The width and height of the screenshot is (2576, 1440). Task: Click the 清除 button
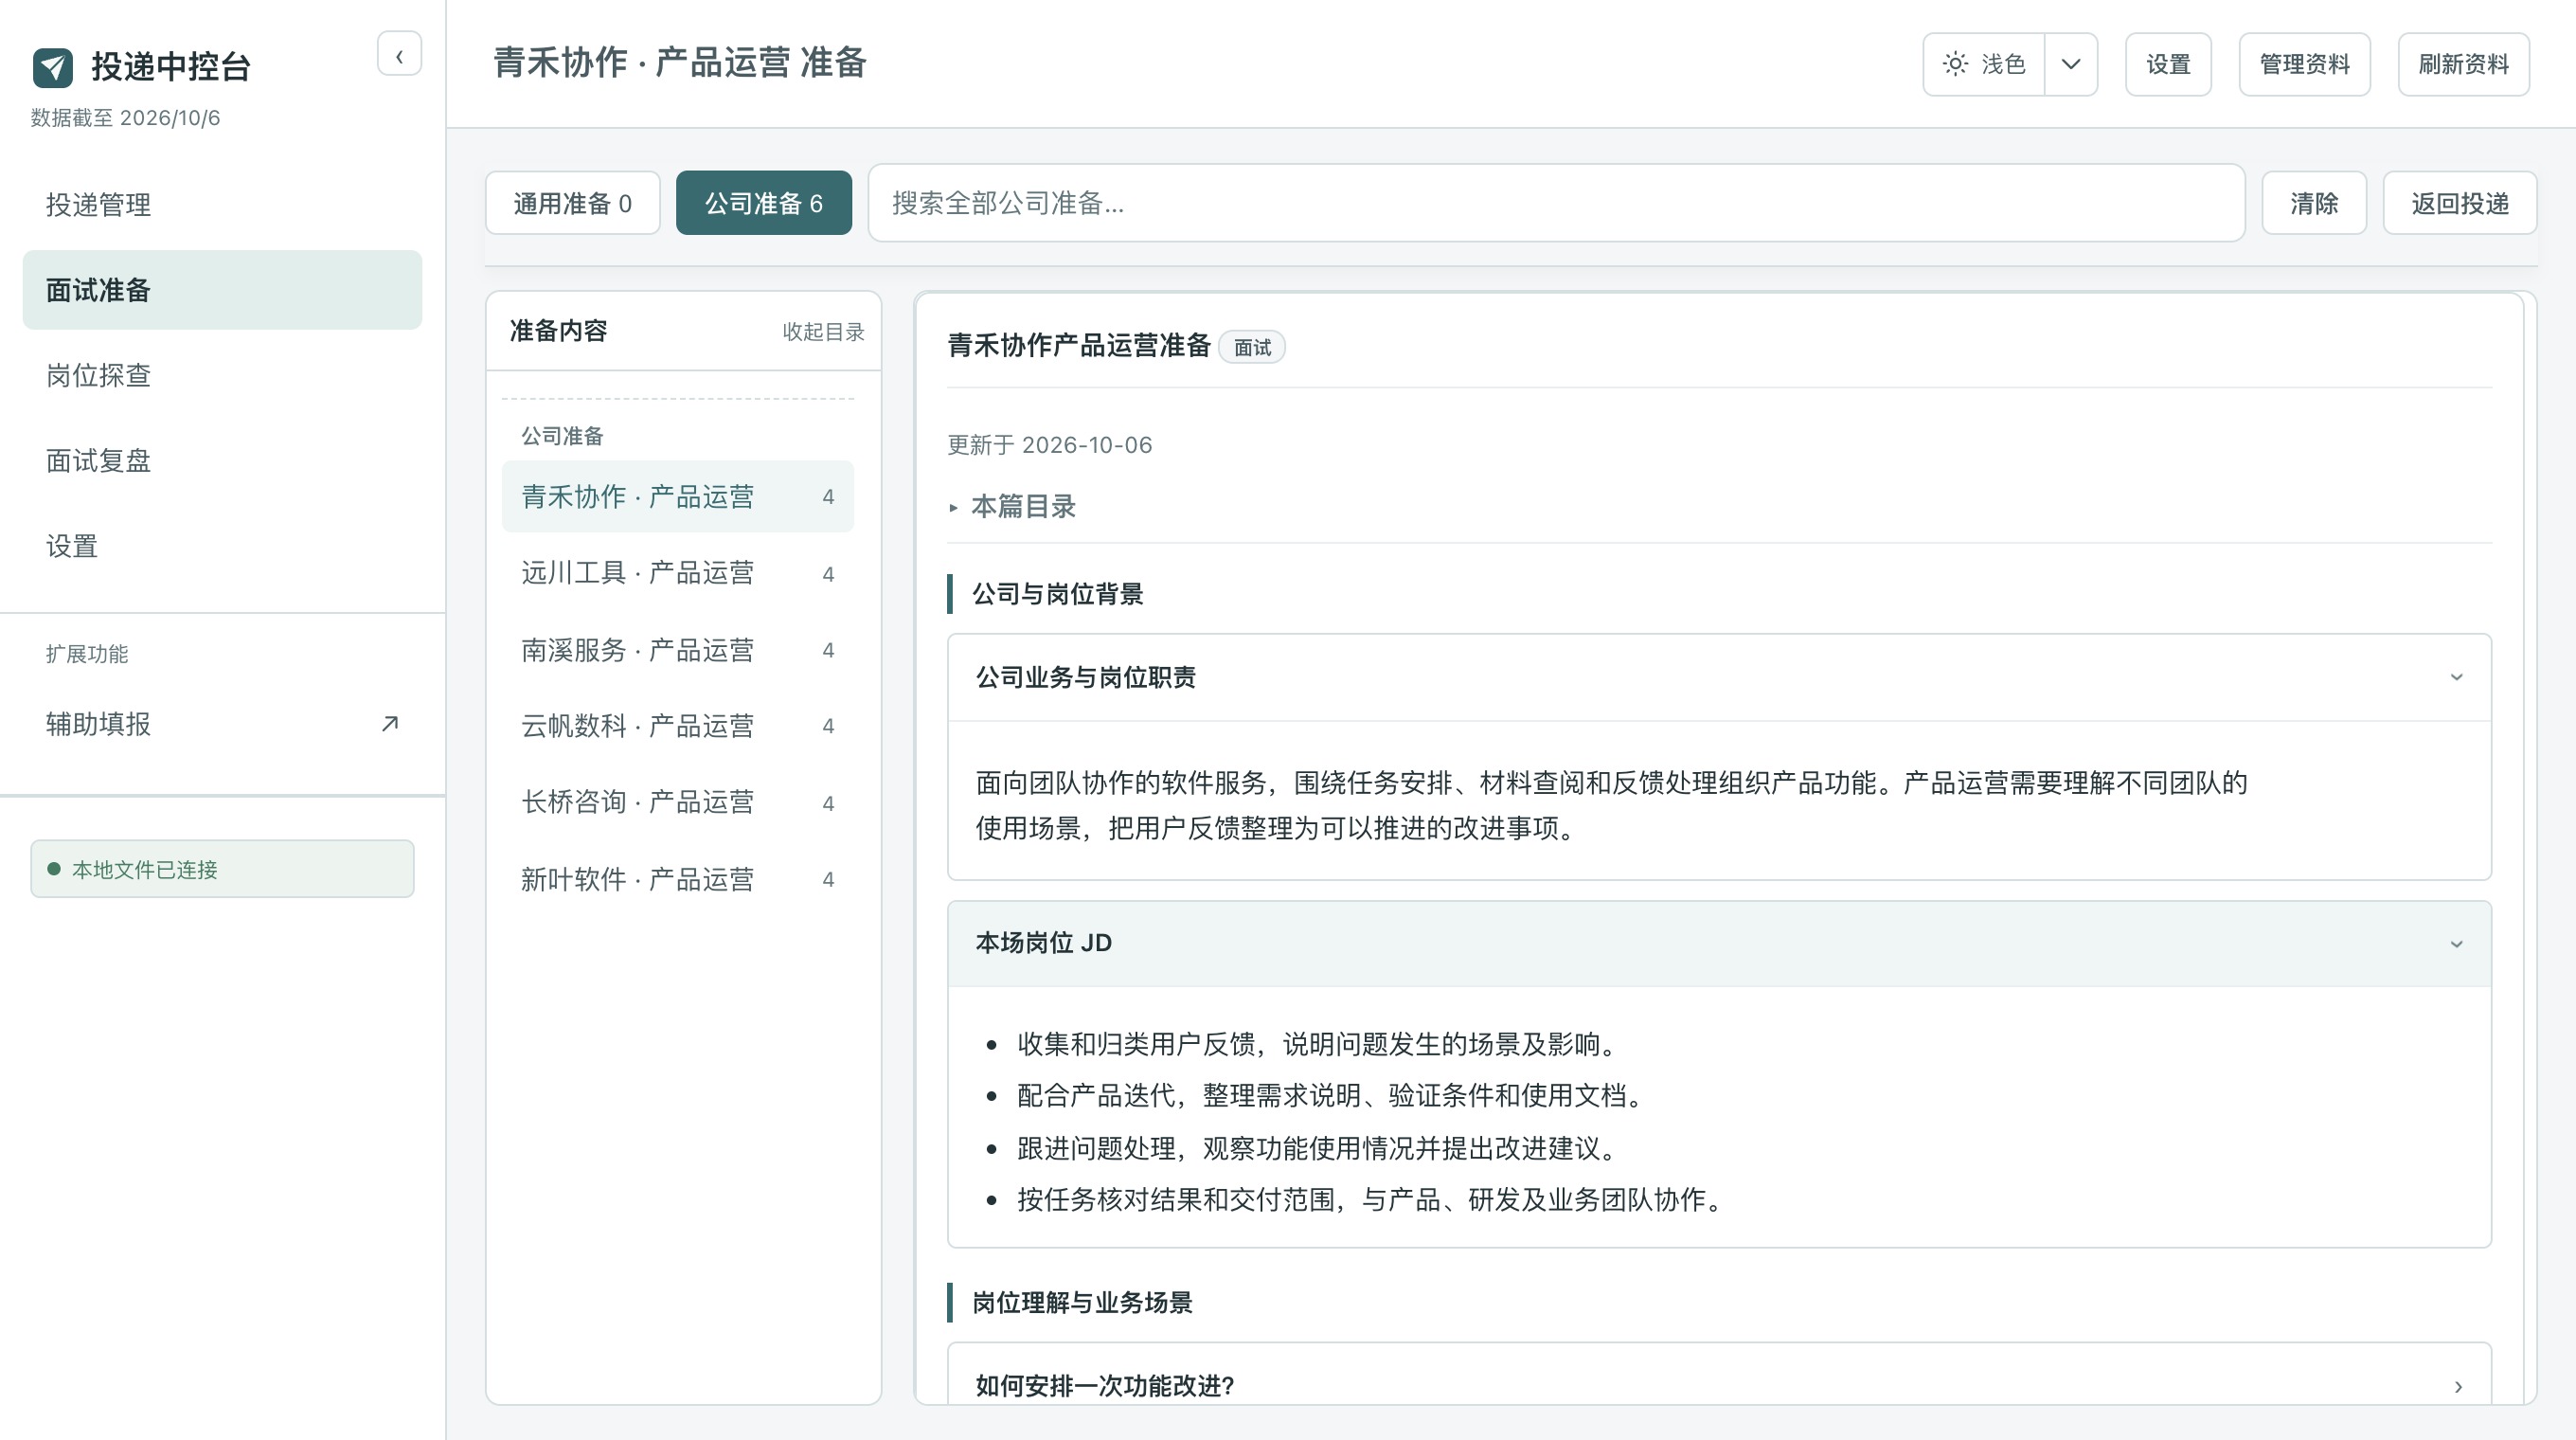point(2314,203)
